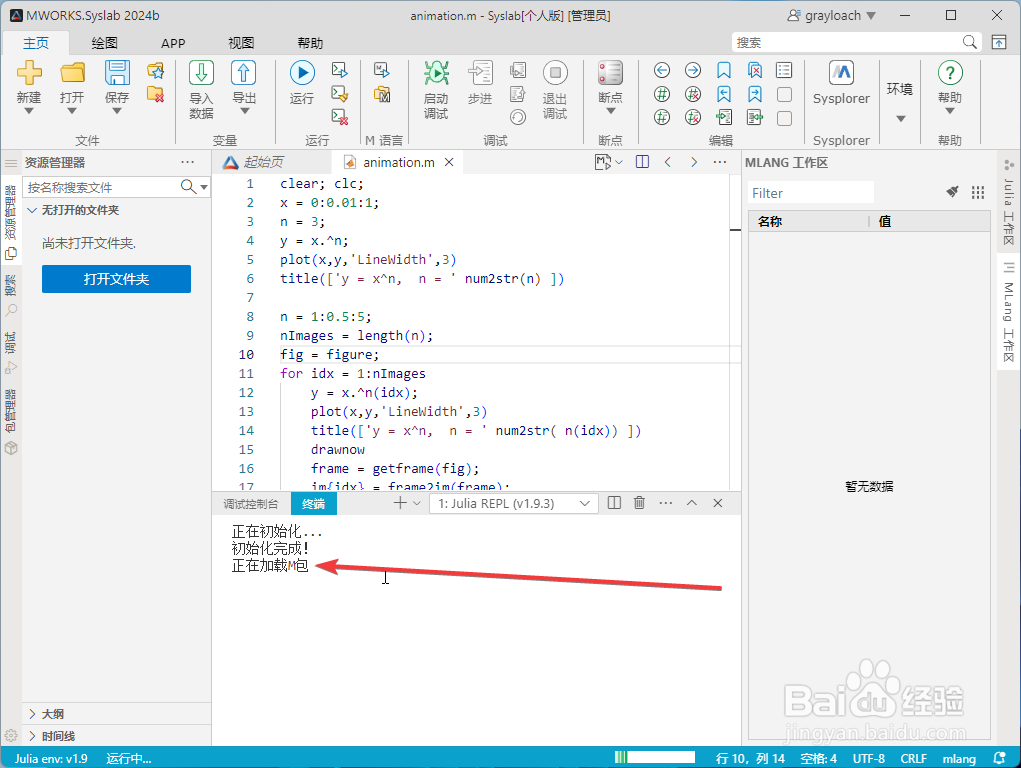Click the folder with red X icon
Viewport: 1021px width, 768px height.
[156, 94]
